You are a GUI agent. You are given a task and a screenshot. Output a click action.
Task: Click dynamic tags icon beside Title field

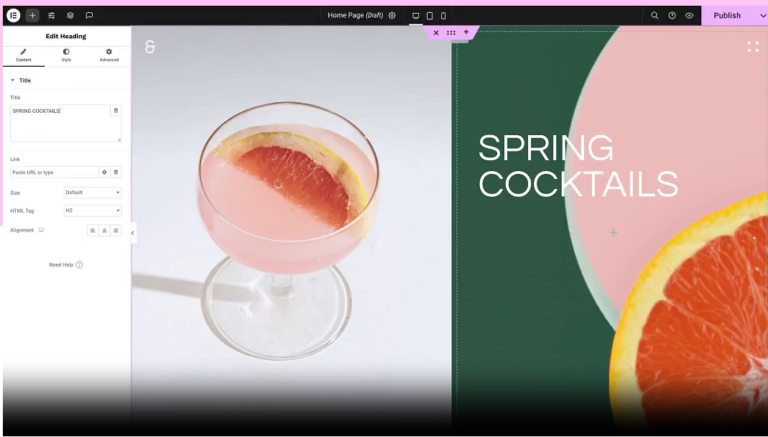pyautogui.click(x=116, y=111)
